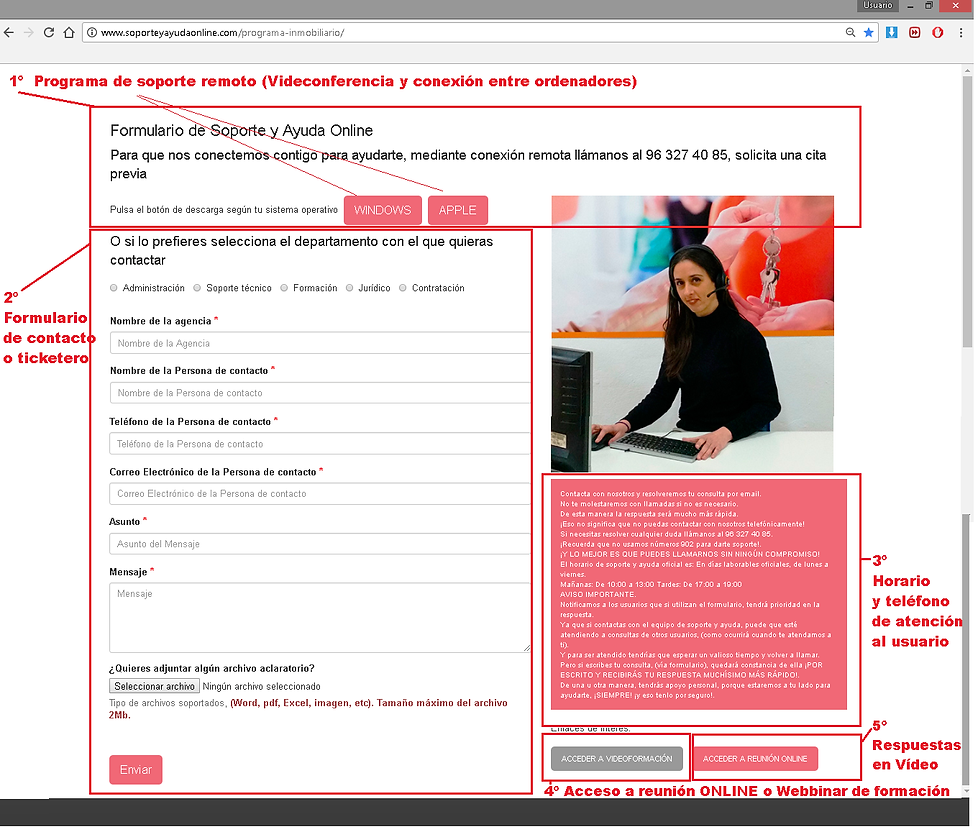Screen dimensions: 978x827
Task: Open the browser three-dot menu
Action: pyautogui.click(x=961, y=32)
